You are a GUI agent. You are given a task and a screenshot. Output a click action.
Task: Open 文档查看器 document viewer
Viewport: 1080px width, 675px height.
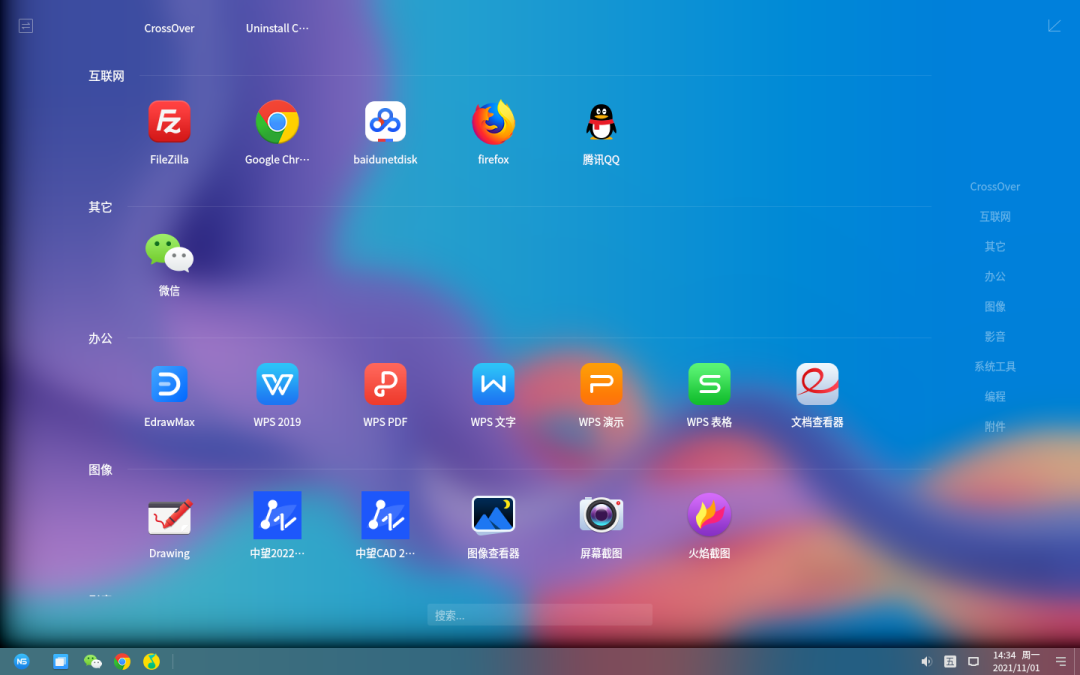818,384
